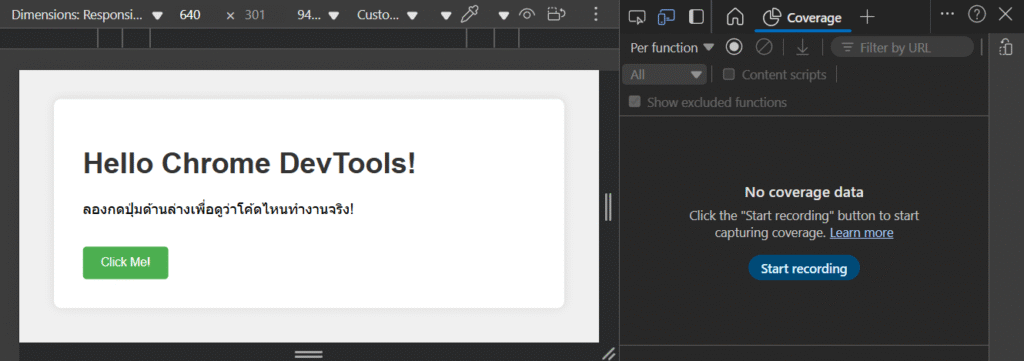Start instrumenting coverage with record icon

click(734, 47)
